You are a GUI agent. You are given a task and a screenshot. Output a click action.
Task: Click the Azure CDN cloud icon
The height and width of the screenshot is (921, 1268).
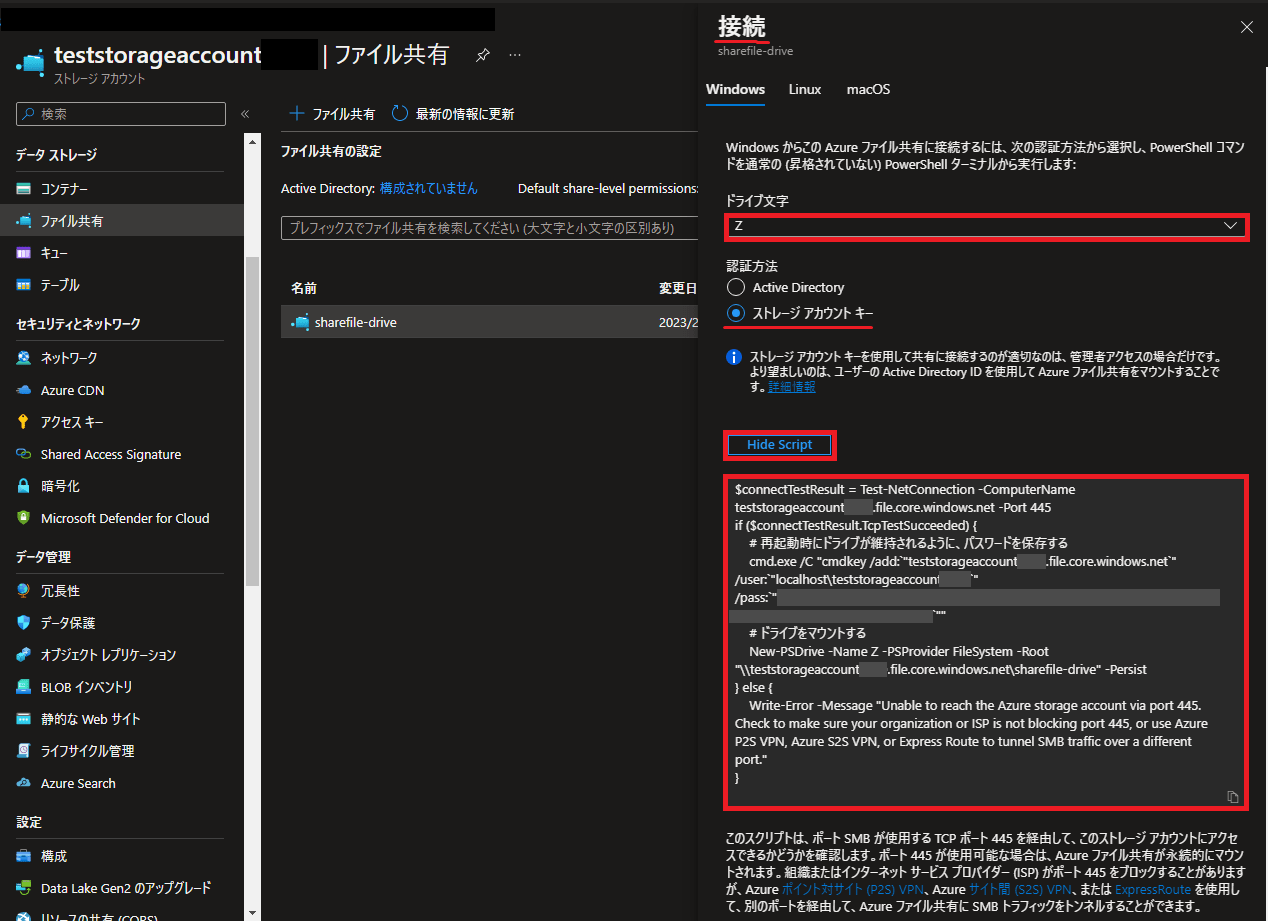pos(24,390)
